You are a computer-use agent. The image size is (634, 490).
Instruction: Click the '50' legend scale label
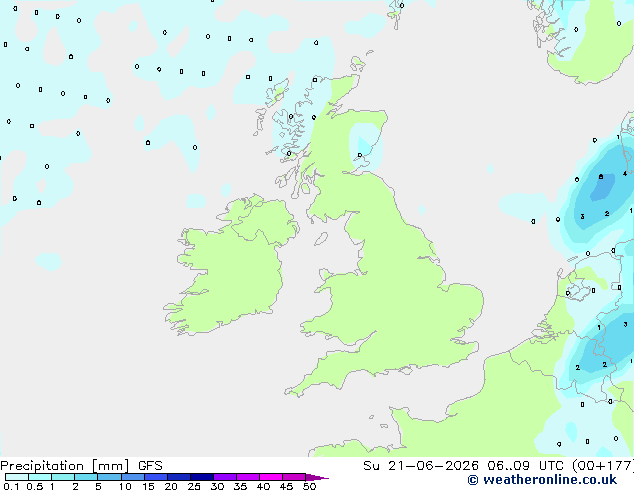click(309, 486)
